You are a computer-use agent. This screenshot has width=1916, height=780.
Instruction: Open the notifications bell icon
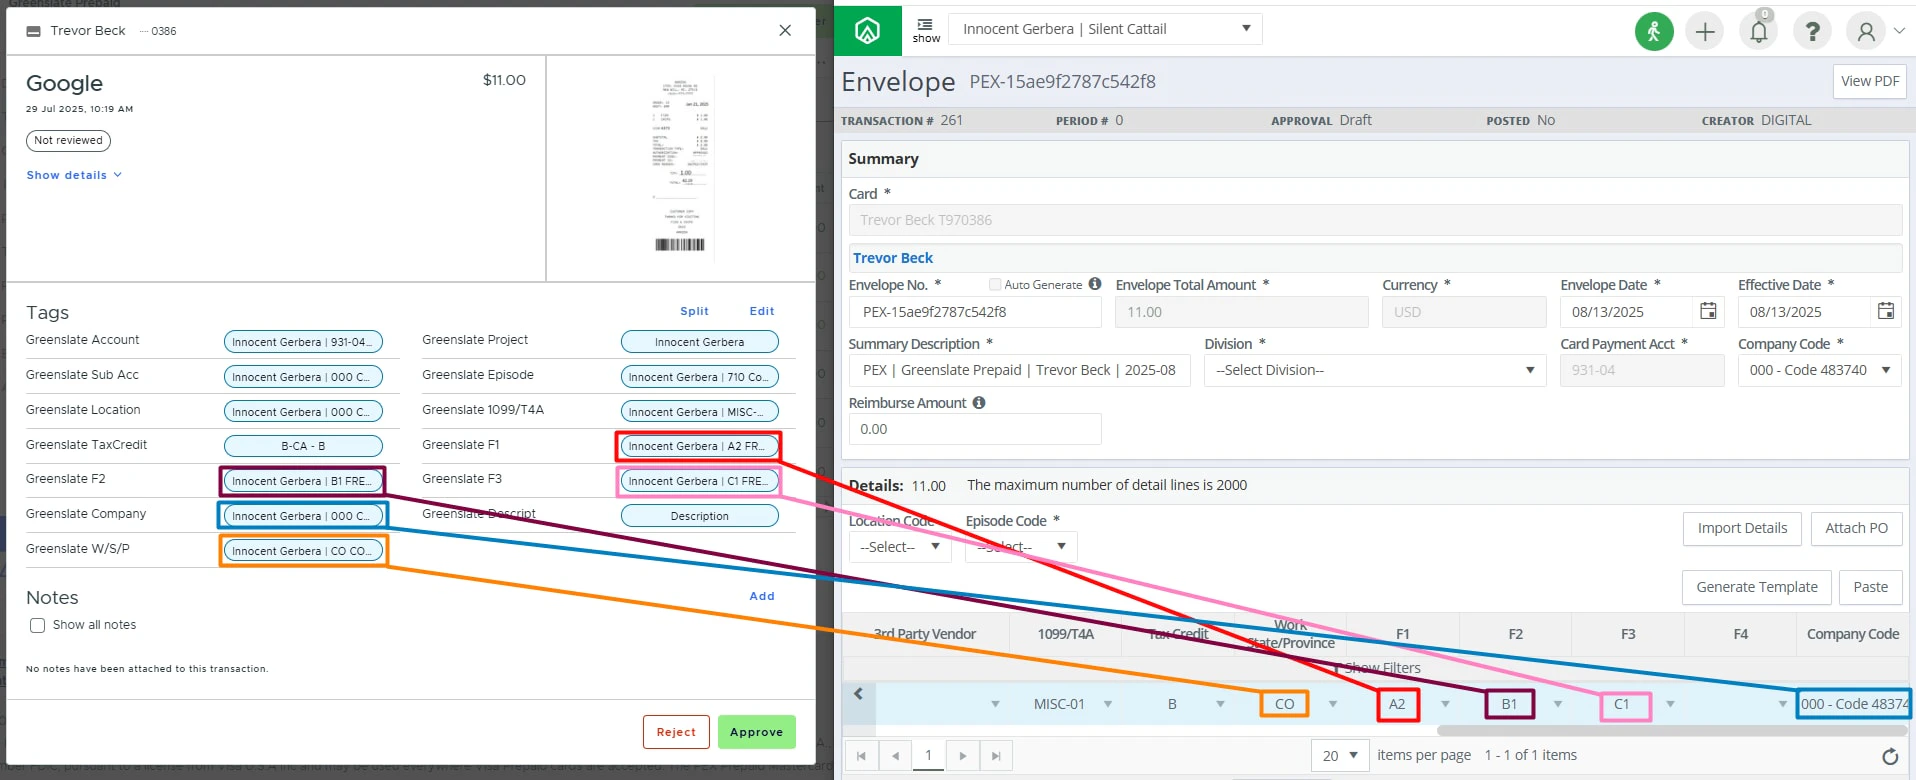pos(1758,32)
